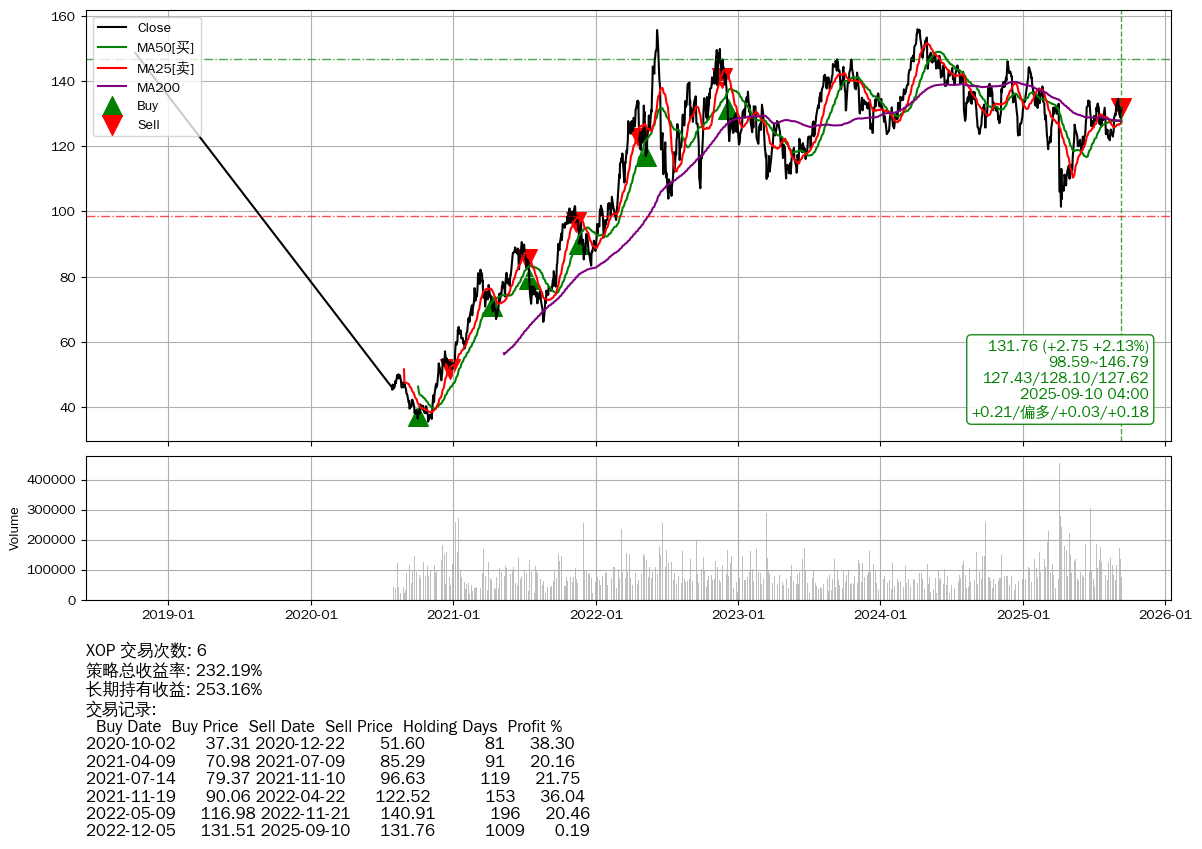1202x849 pixels.
Task: Click the red Sell triangle in the legend
Action: point(113,125)
